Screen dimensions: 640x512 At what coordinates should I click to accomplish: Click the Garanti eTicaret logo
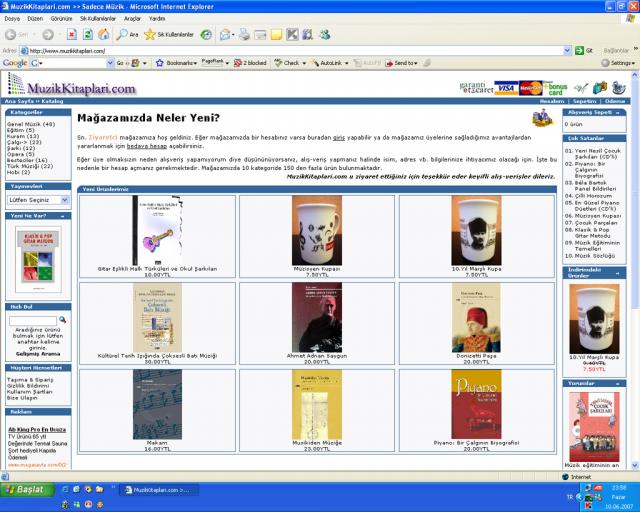(x=476, y=87)
